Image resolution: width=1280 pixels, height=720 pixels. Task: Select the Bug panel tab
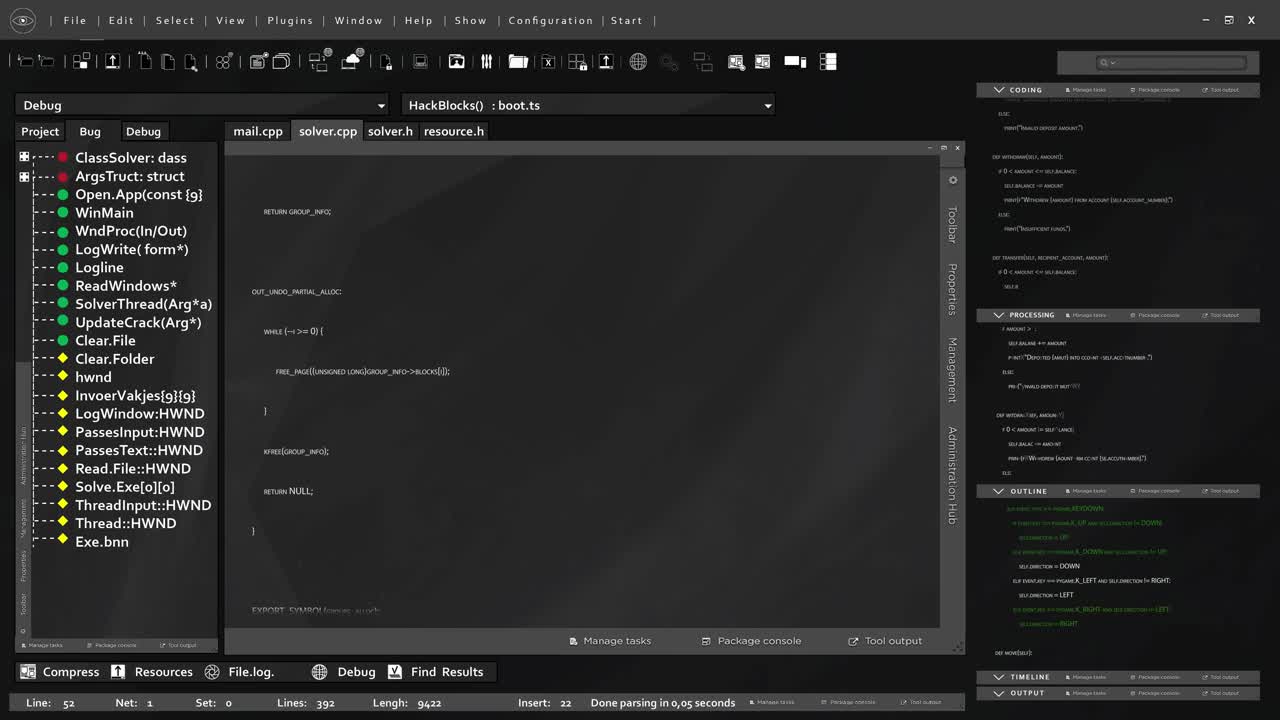[x=90, y=131]
